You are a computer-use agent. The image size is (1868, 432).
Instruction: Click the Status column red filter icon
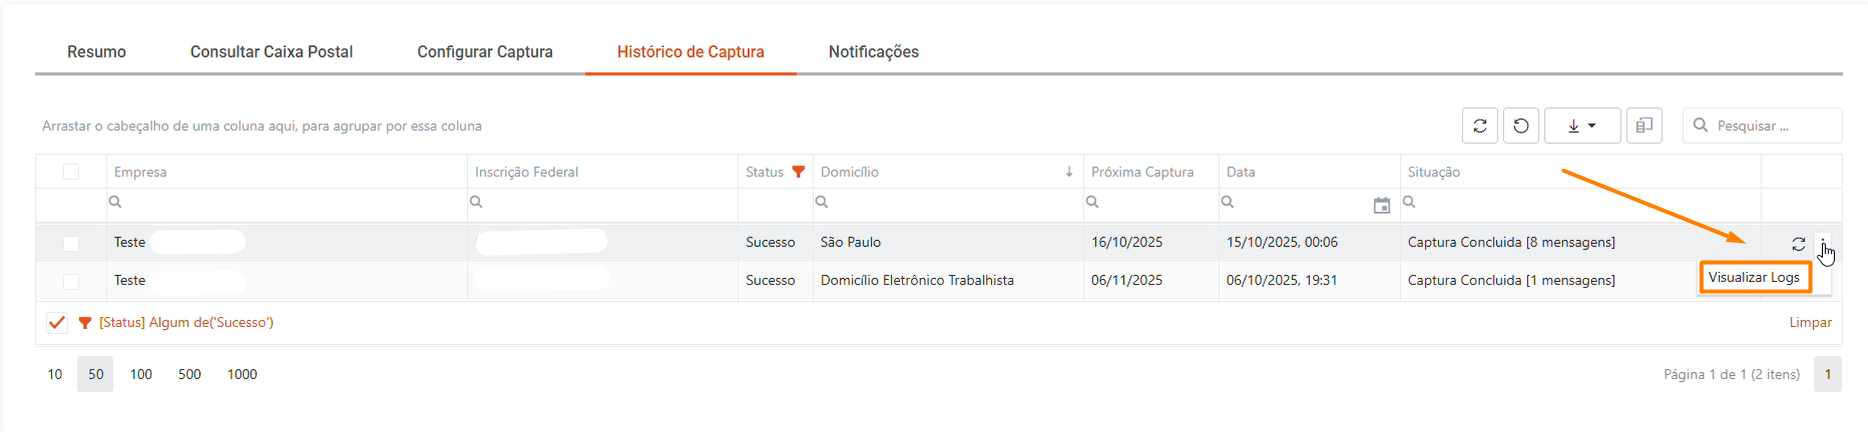(x=798, y=172)
